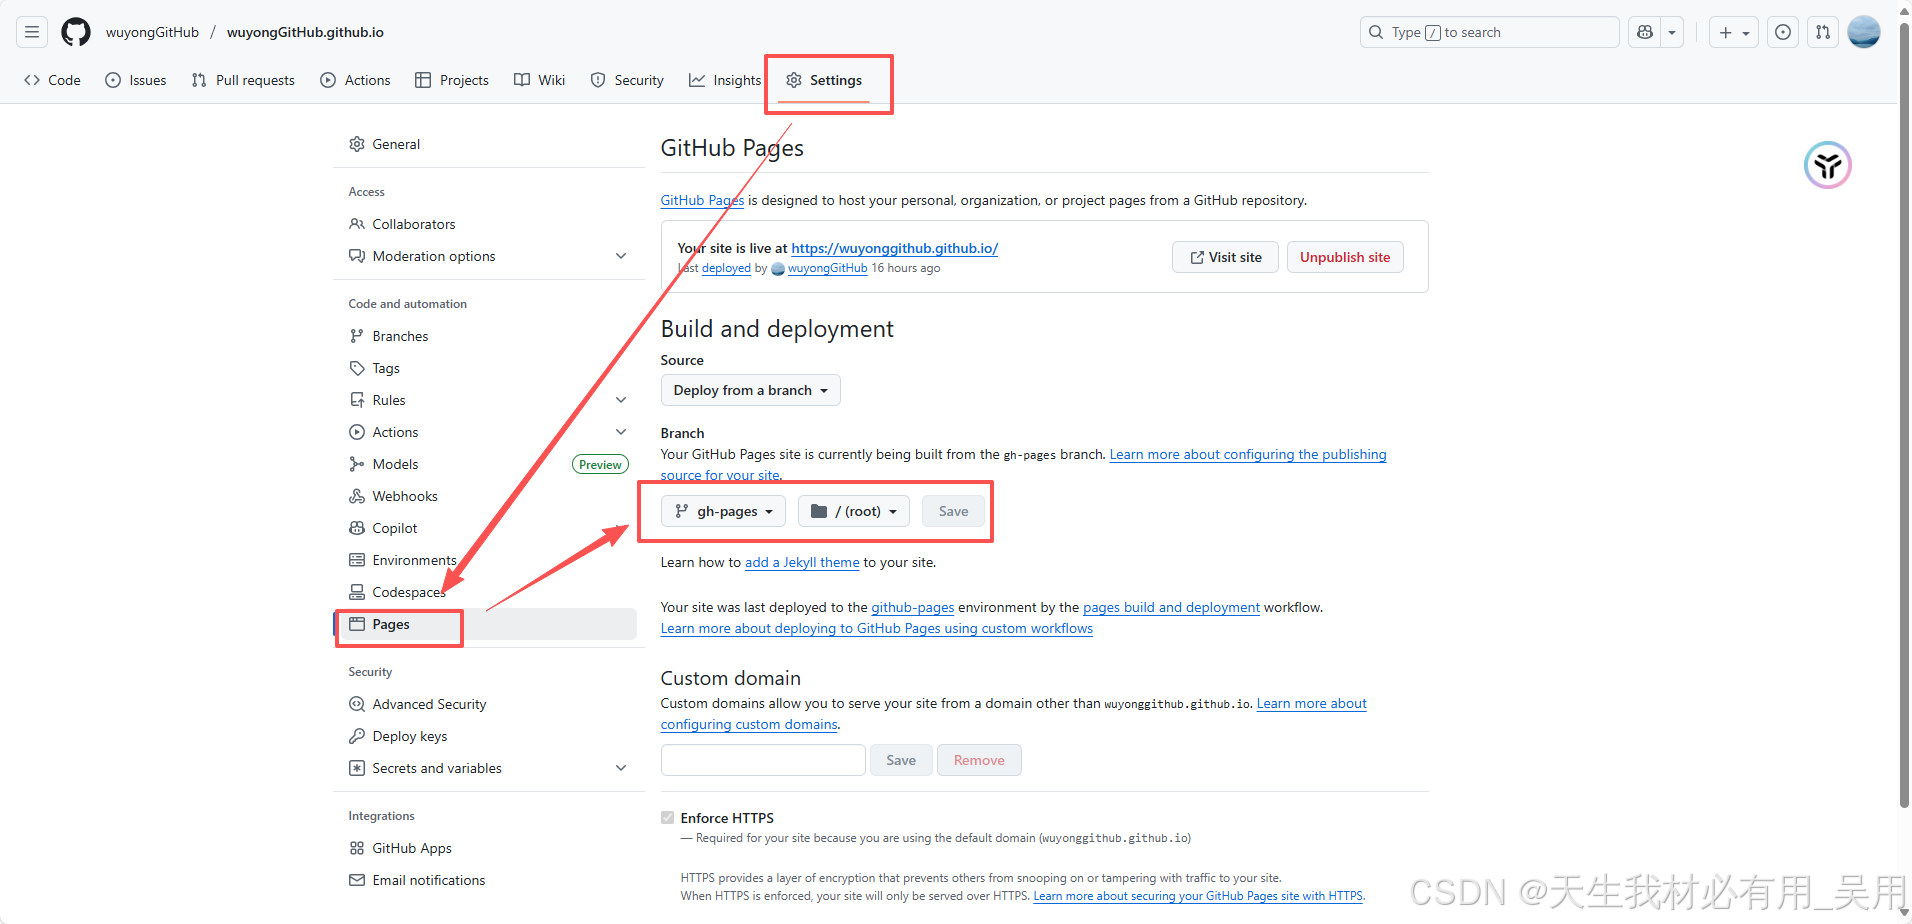Click the page vertical scrollbar
1912x924 pixels.
pos(1904,415)
